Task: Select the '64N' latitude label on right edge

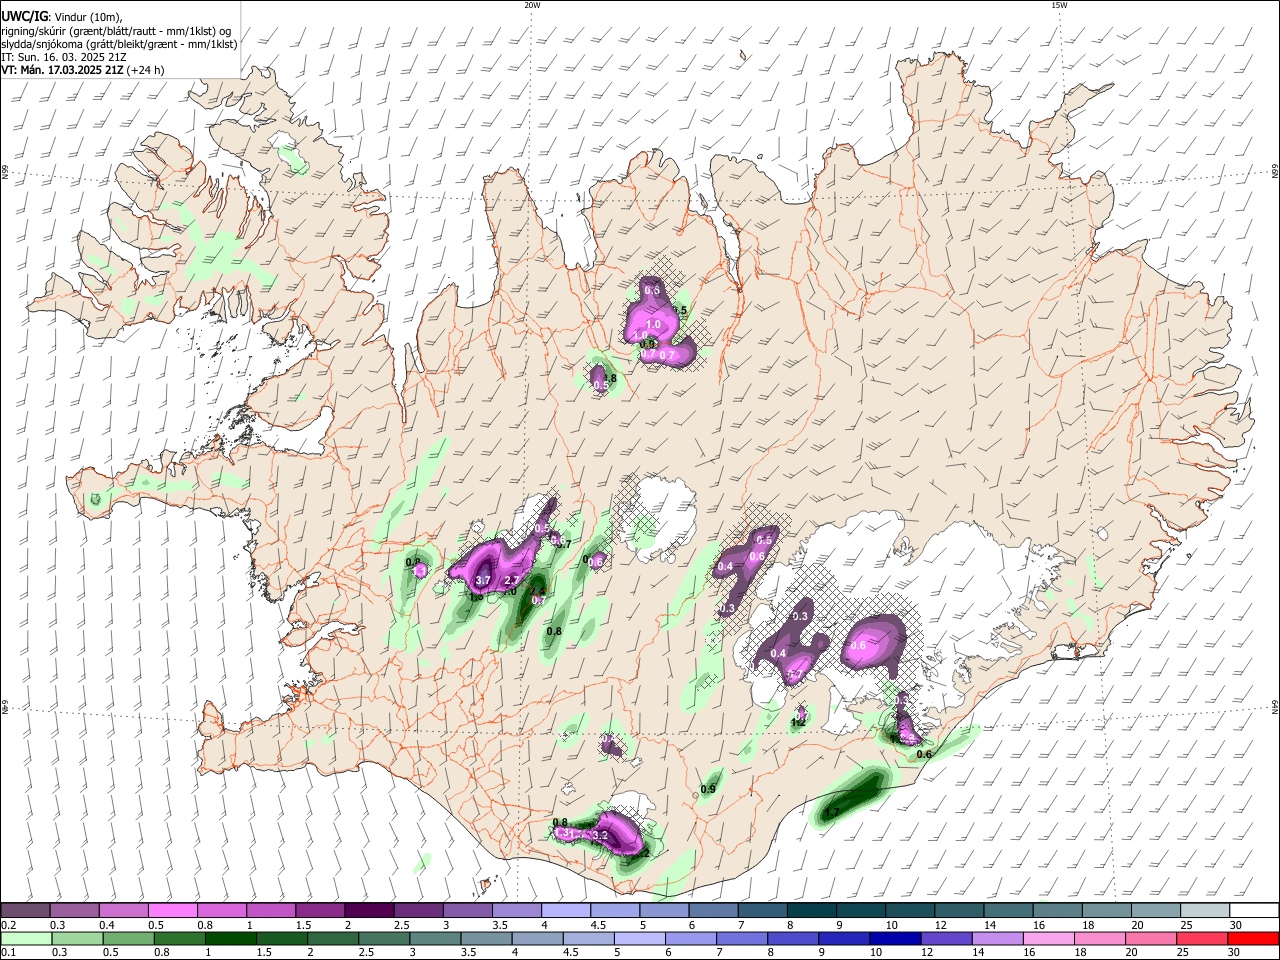Action: click(1275, 706)
